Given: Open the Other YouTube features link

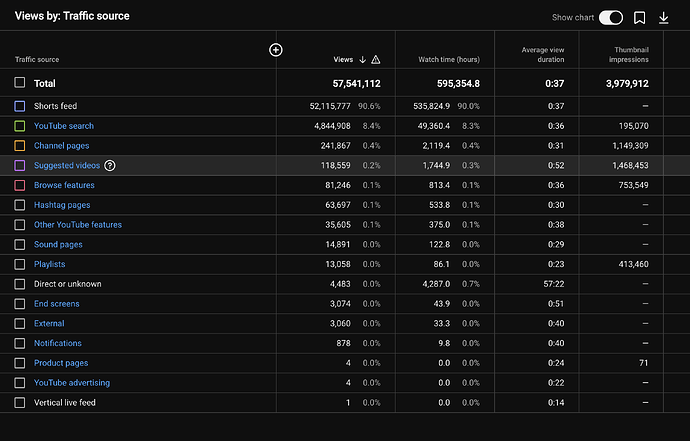Looking at the screenshot, I should click(78, 225).
